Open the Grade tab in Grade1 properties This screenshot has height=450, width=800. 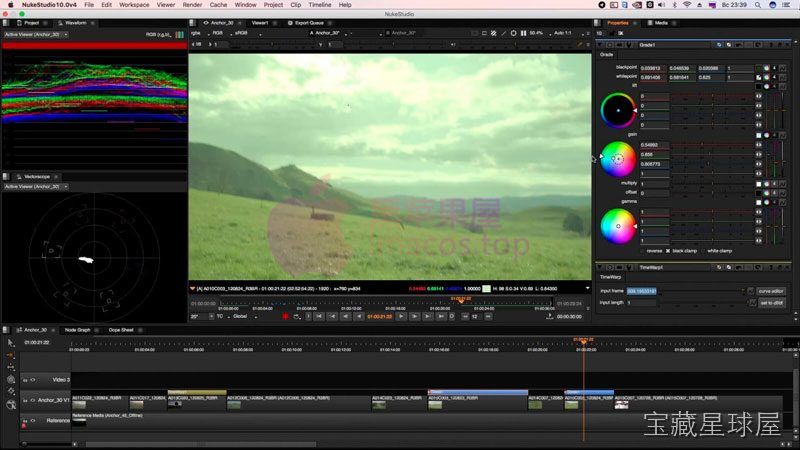[607, 55]
